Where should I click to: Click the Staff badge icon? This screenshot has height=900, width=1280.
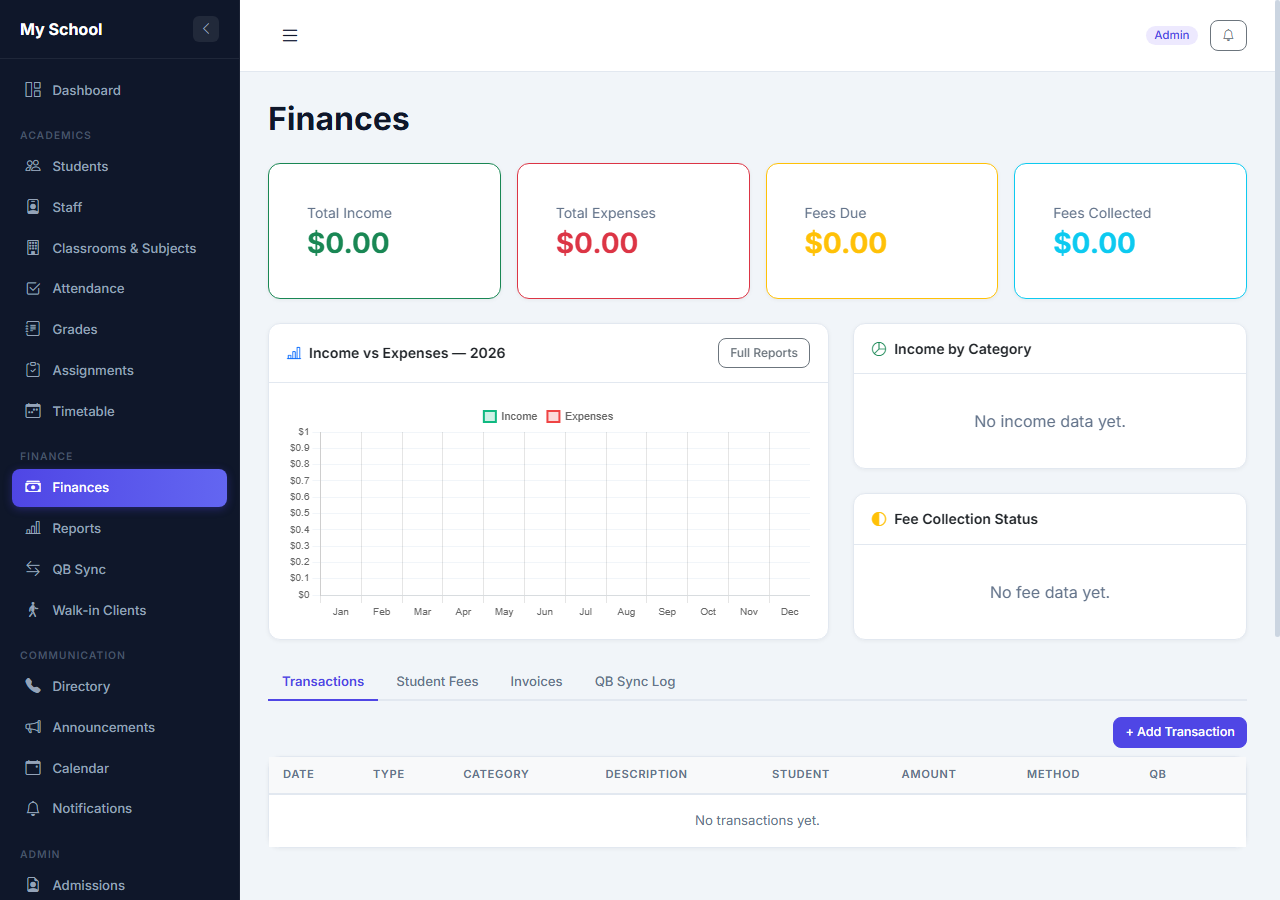(33, 207)
